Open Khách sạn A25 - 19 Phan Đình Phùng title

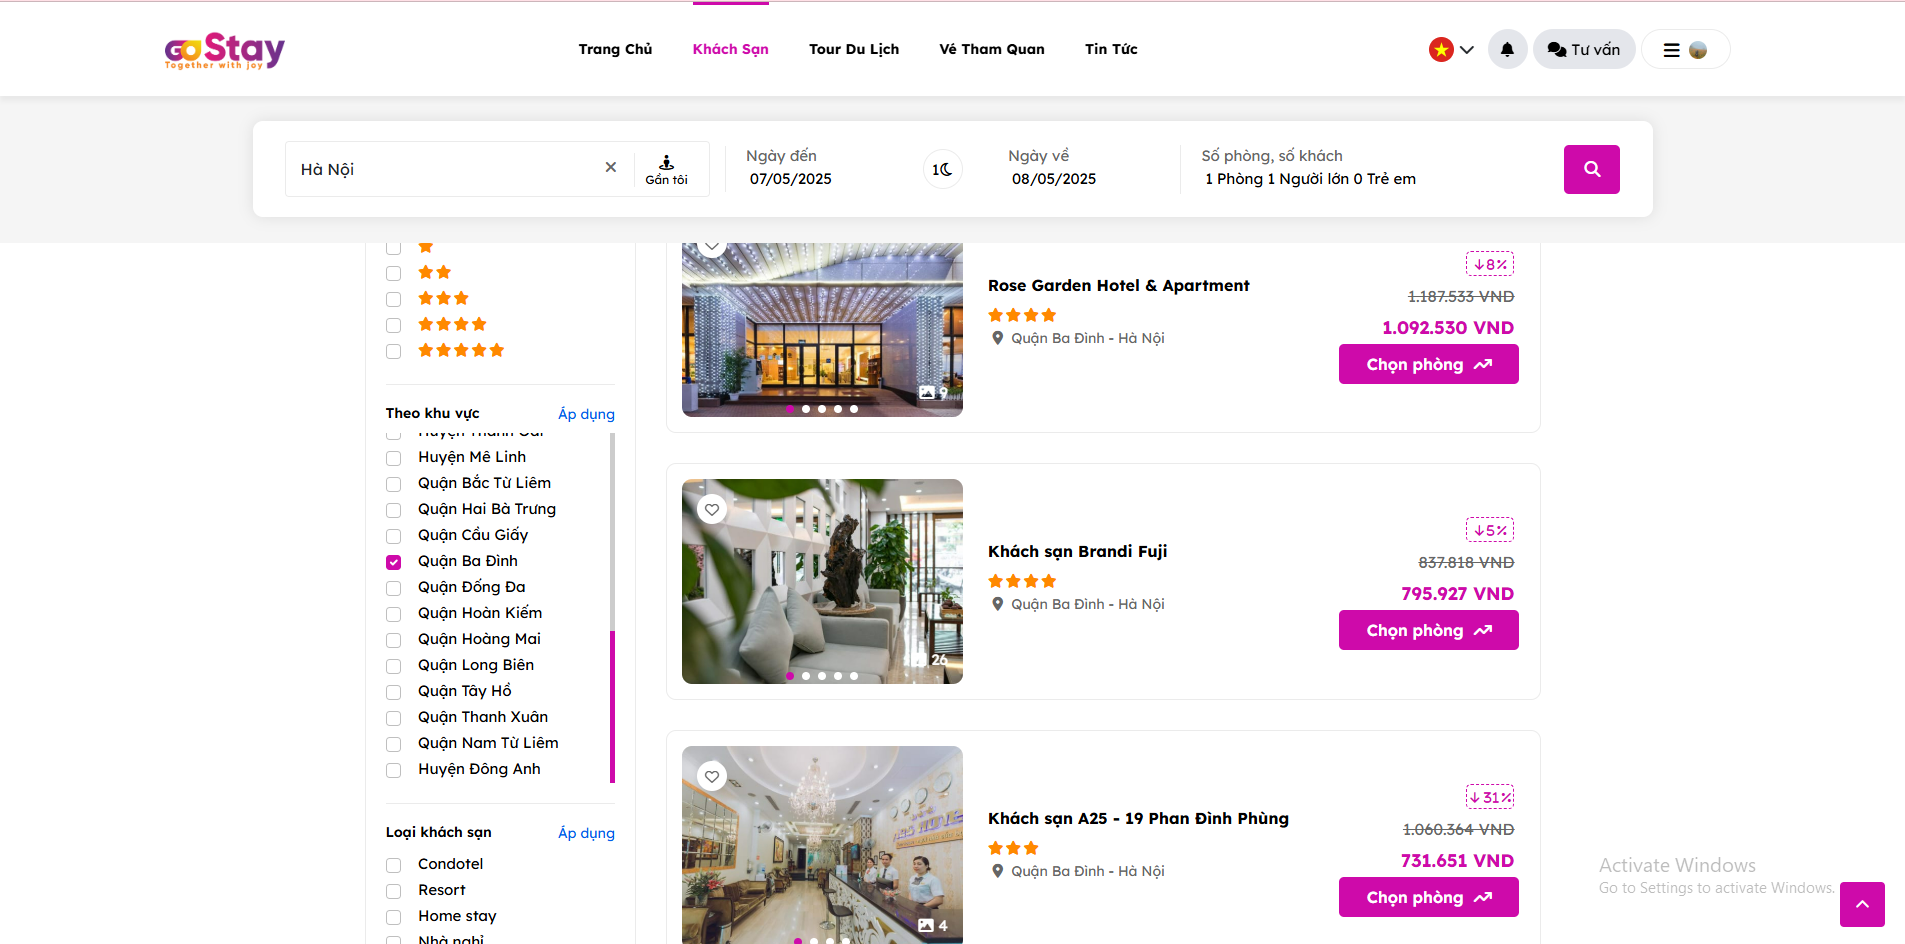[1138, 819]
